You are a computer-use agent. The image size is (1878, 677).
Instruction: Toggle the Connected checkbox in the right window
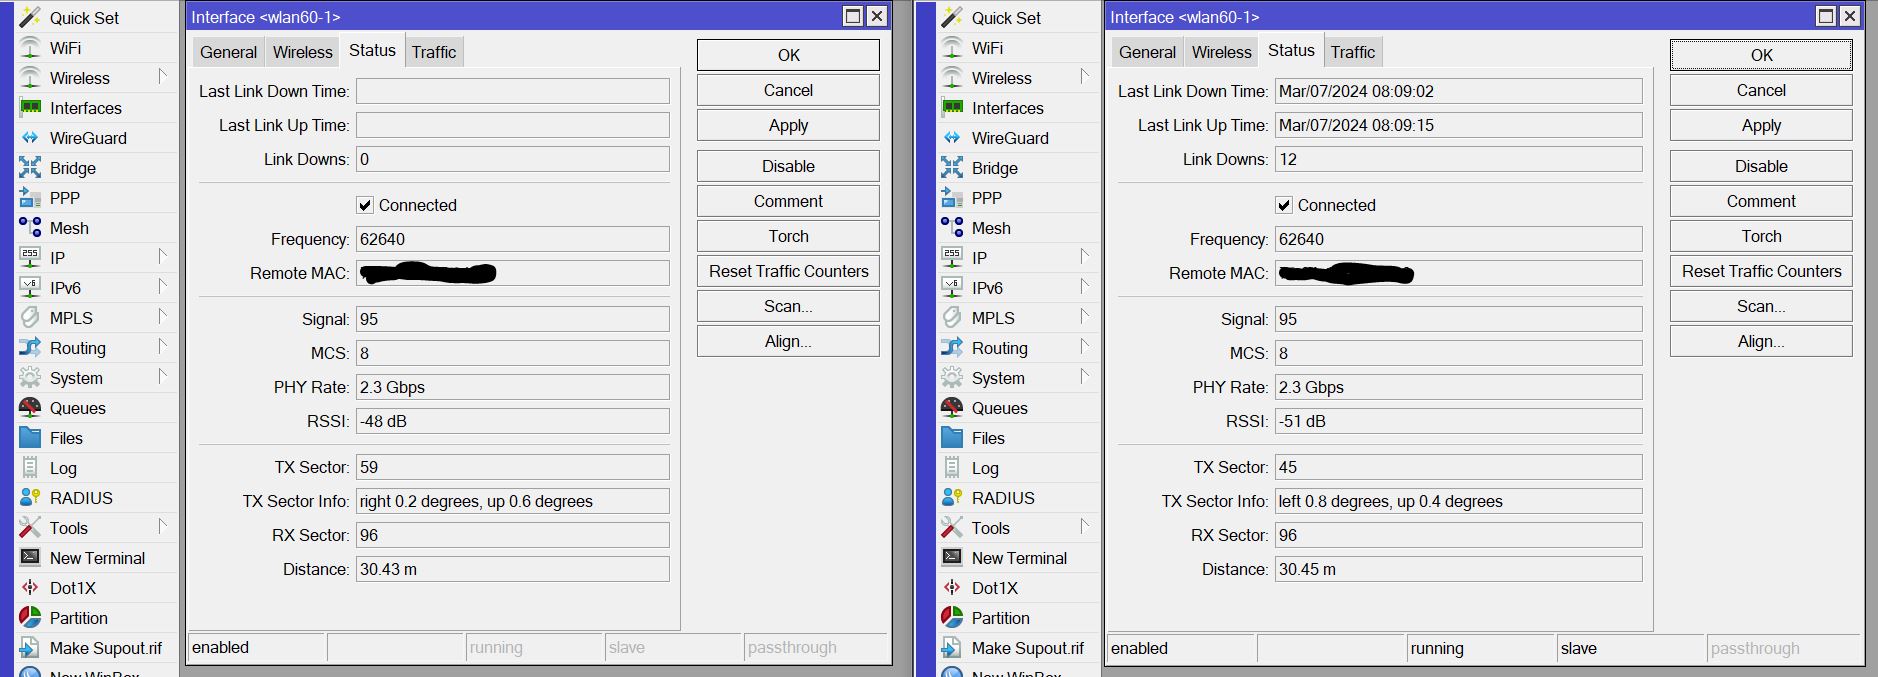pyautogui.click(x=1284, y=205)
